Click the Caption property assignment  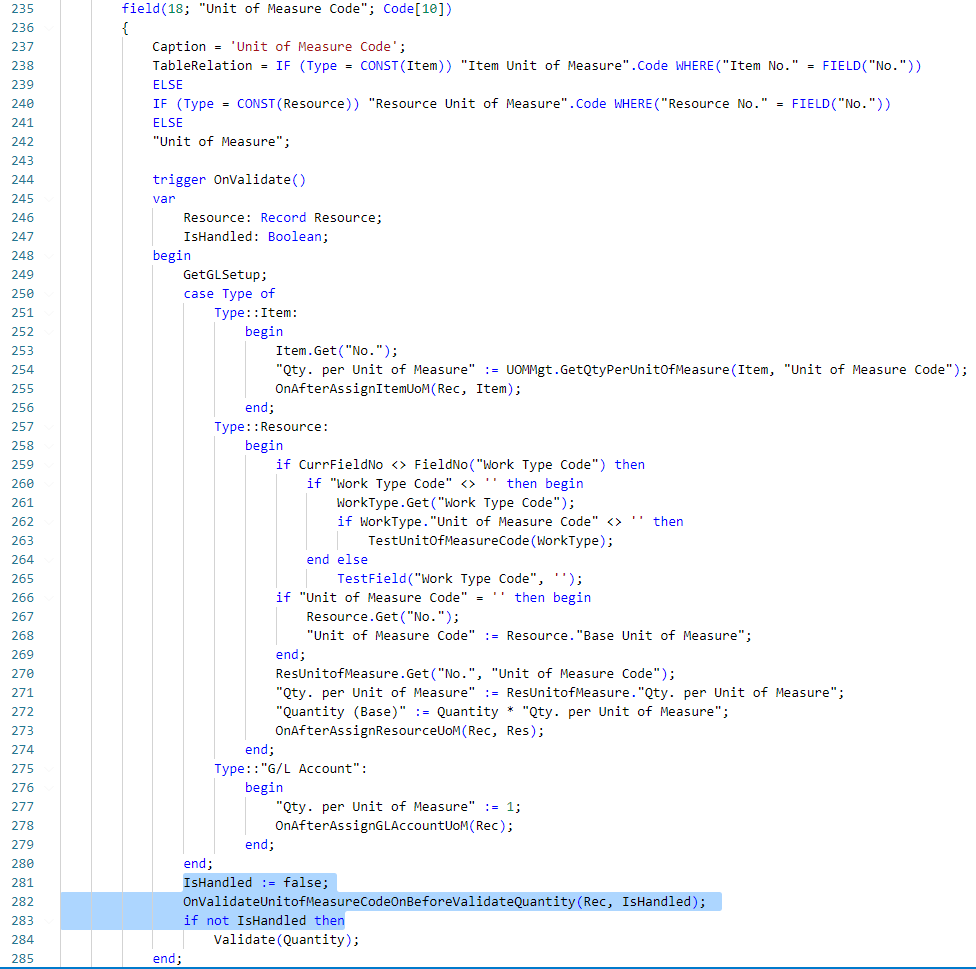click(180, 46)
